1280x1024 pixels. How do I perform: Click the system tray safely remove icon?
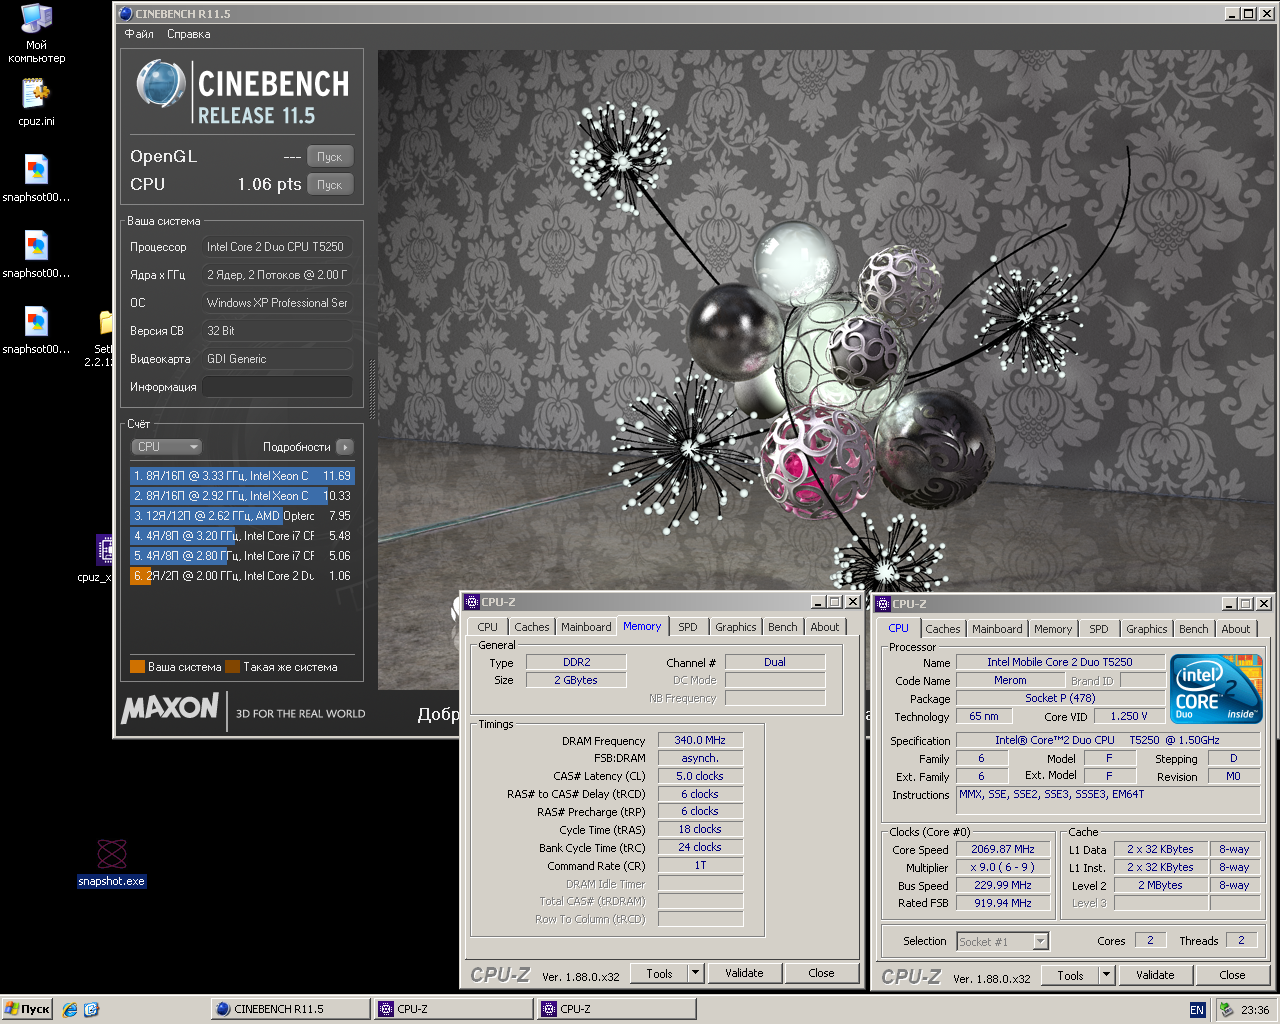click(x=1226, y=1009)
